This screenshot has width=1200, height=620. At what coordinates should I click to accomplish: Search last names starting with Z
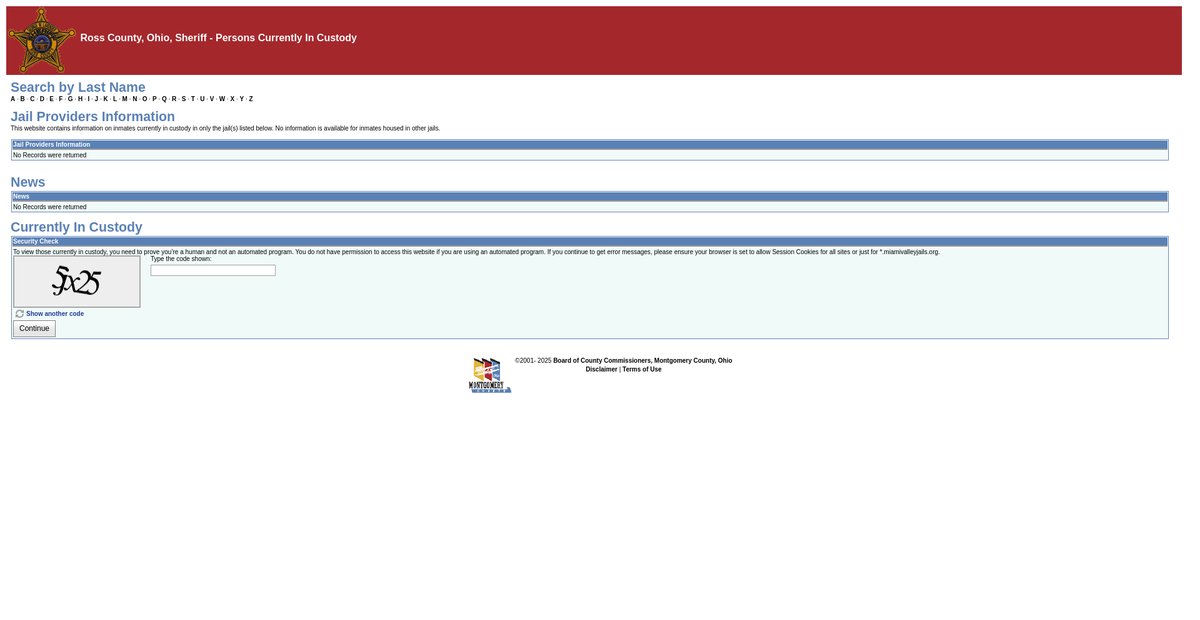point(251,99)
